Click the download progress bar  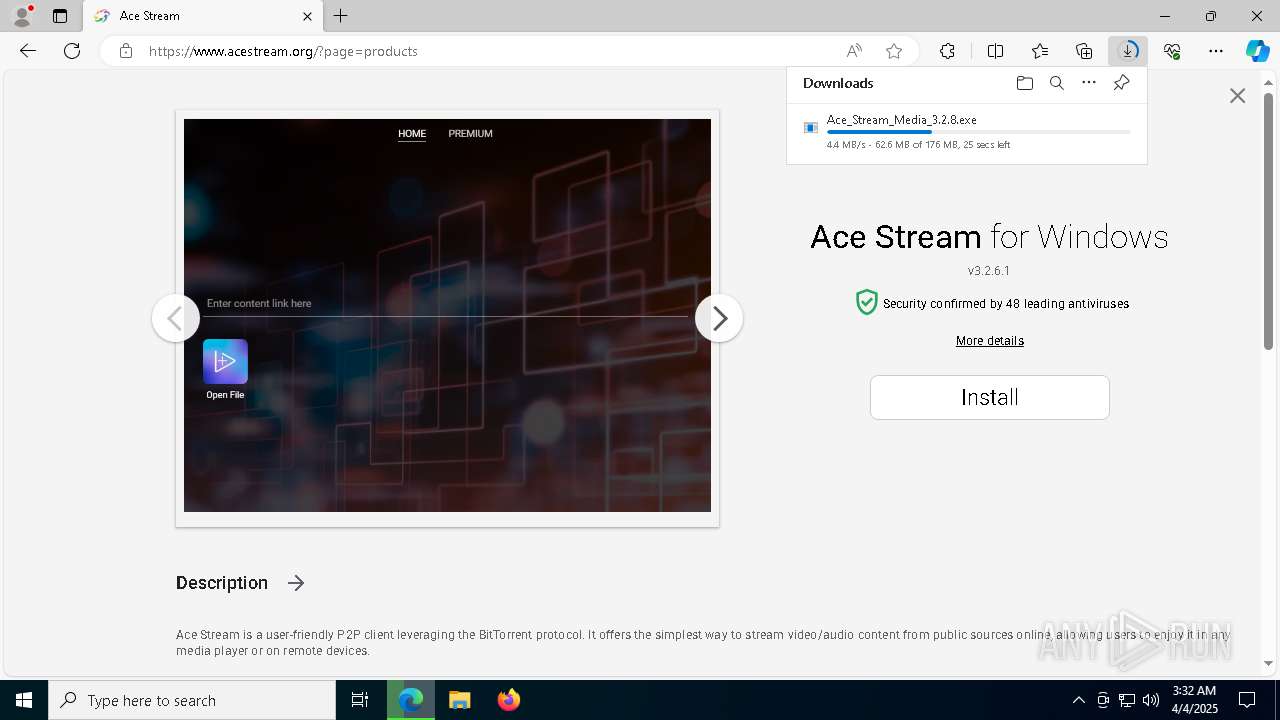tap(978, 132)
